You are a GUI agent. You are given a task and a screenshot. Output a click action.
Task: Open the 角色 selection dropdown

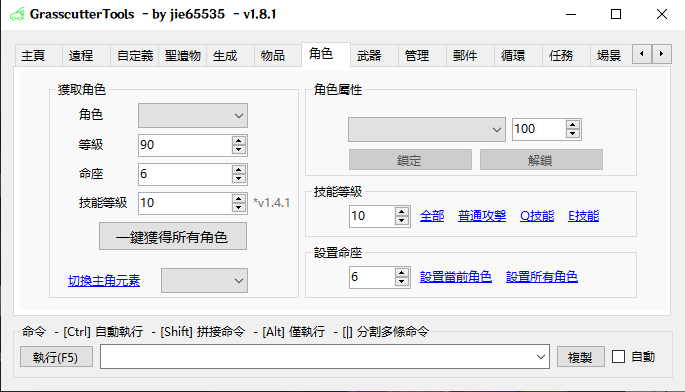193,116
